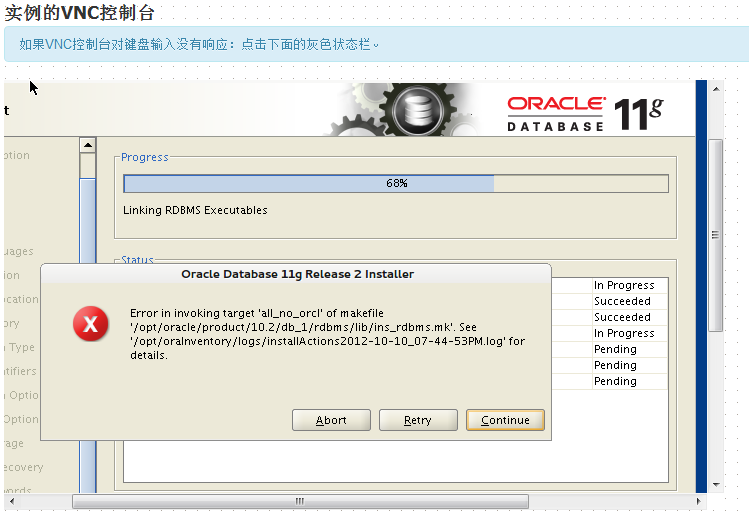This screenshot has height=512, width=749.
Task: Continue past the installer error
Action: (505, 420)
